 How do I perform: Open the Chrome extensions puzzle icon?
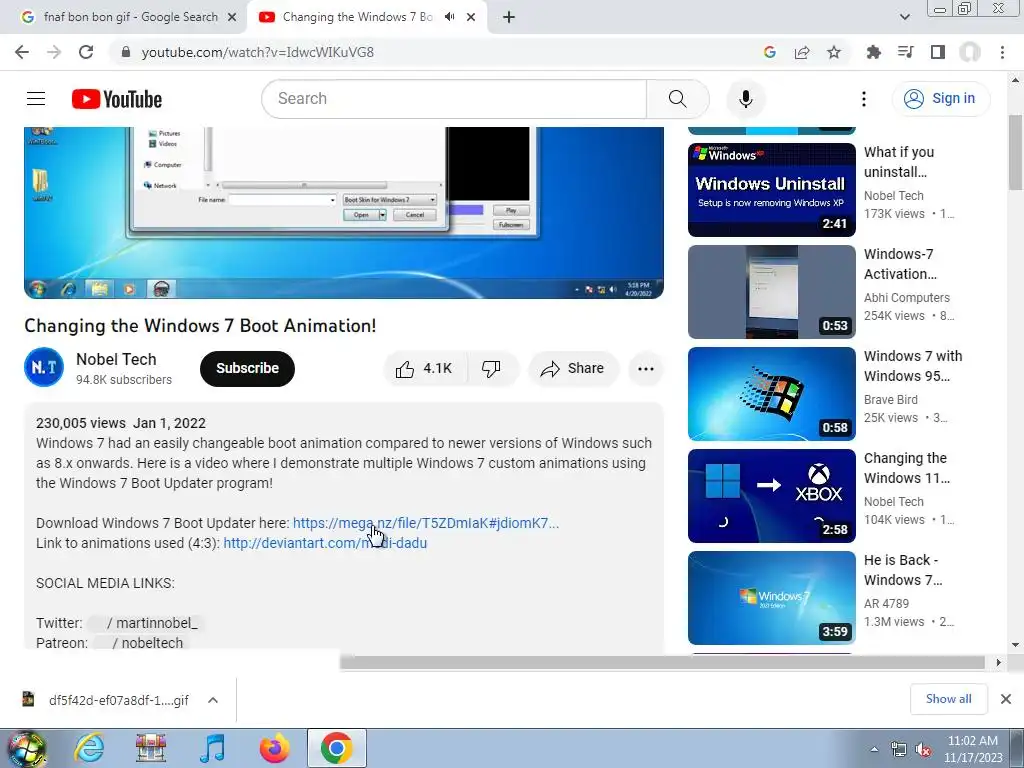(x=873, y=52)
